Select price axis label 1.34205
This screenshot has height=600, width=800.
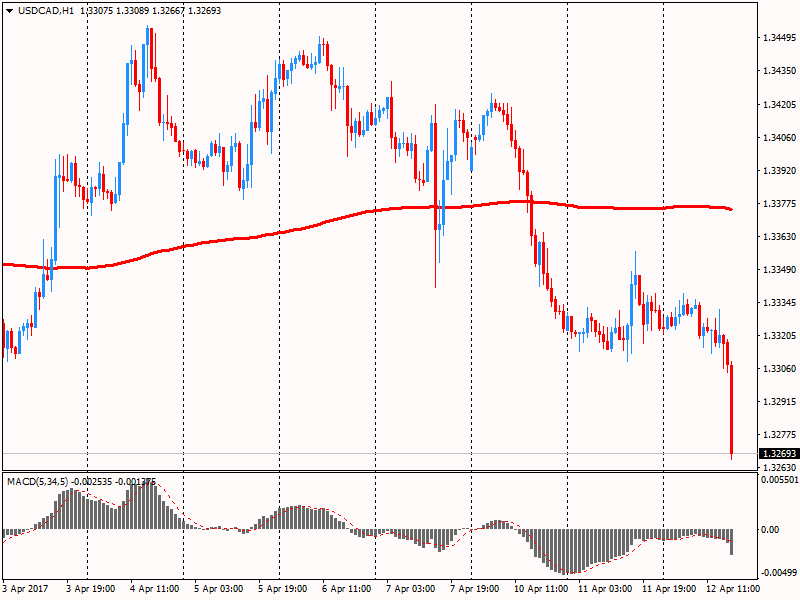[x=779, y=105]
